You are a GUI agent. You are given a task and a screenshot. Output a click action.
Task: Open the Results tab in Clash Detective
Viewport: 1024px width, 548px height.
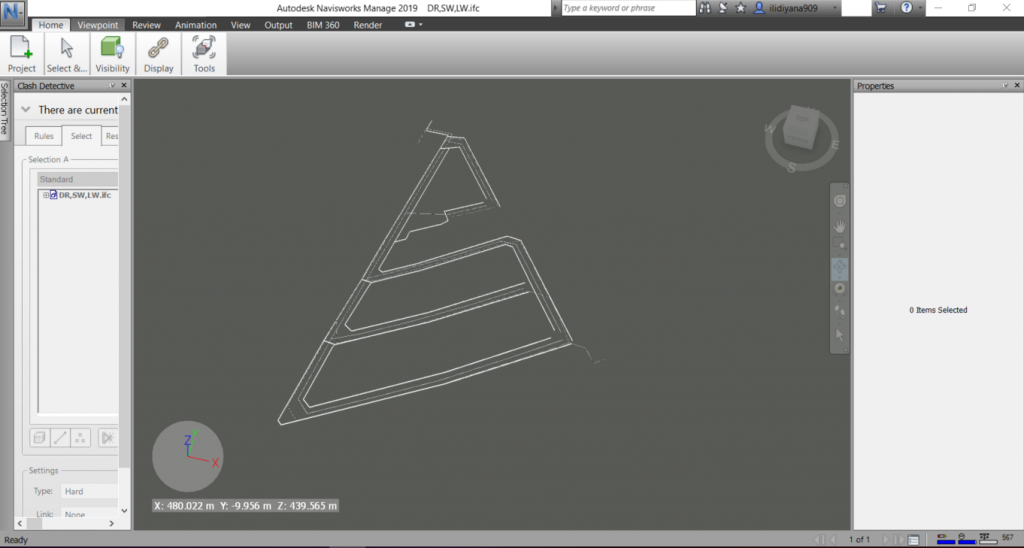(110, 136)
